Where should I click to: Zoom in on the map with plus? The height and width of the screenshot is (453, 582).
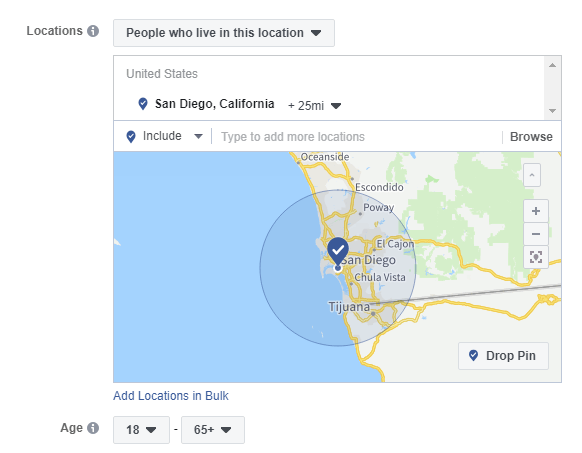pos(536,211)
